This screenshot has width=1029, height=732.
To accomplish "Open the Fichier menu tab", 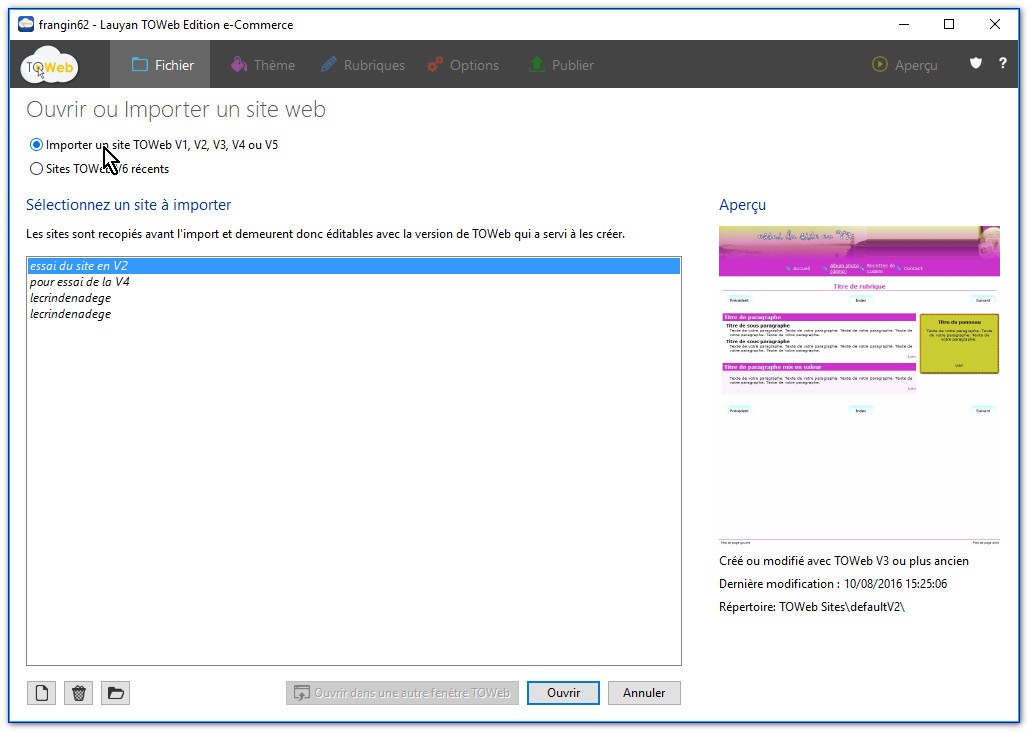I will (x=163, y=65).
